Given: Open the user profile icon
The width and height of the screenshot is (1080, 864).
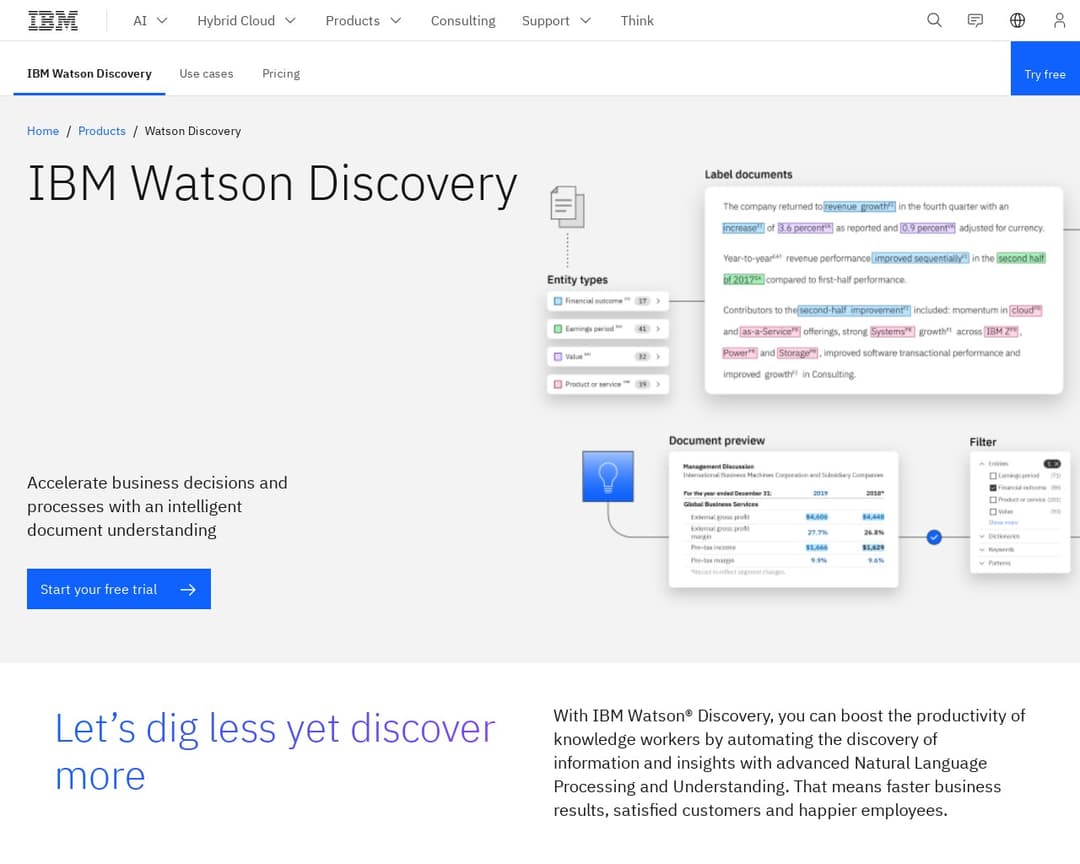Looking at the screenshot, I should click(x=1059, y=21).
